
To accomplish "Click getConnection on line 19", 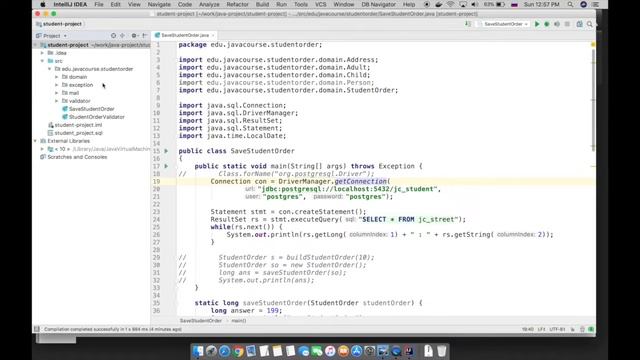I will pyautogui.click(x=360, y=181).
